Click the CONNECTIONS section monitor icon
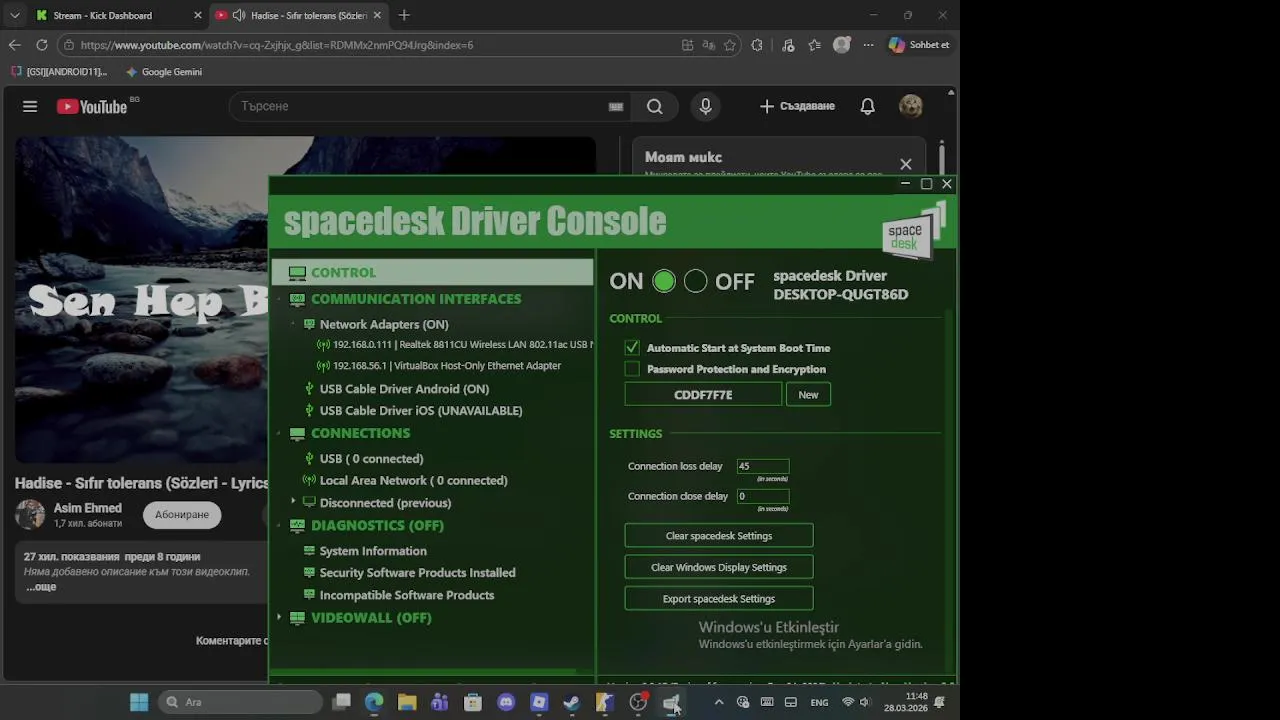This screenshot has height=720, width=1280. pos(297,433)
